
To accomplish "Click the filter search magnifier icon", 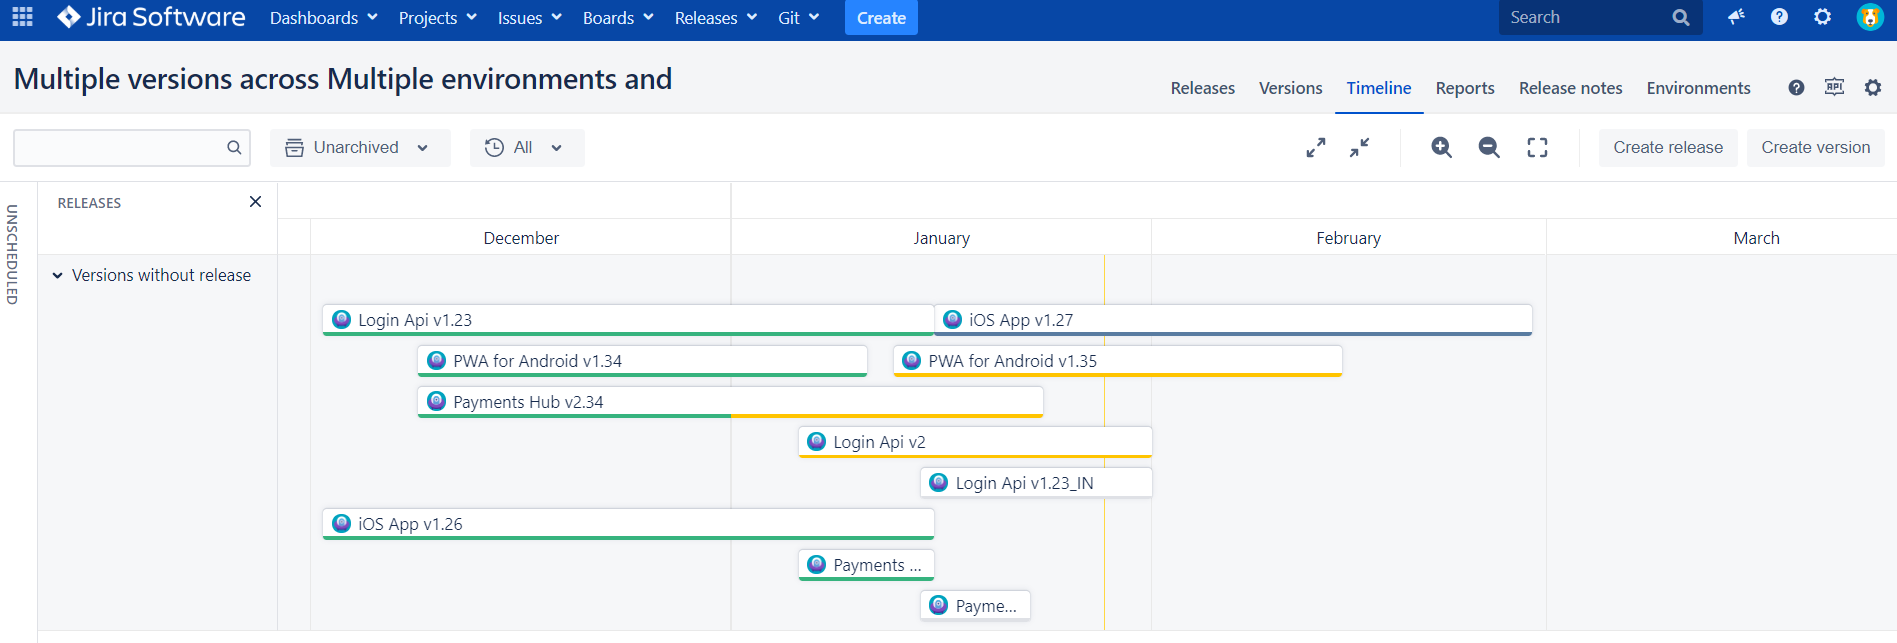I will (x=234, y=147).
